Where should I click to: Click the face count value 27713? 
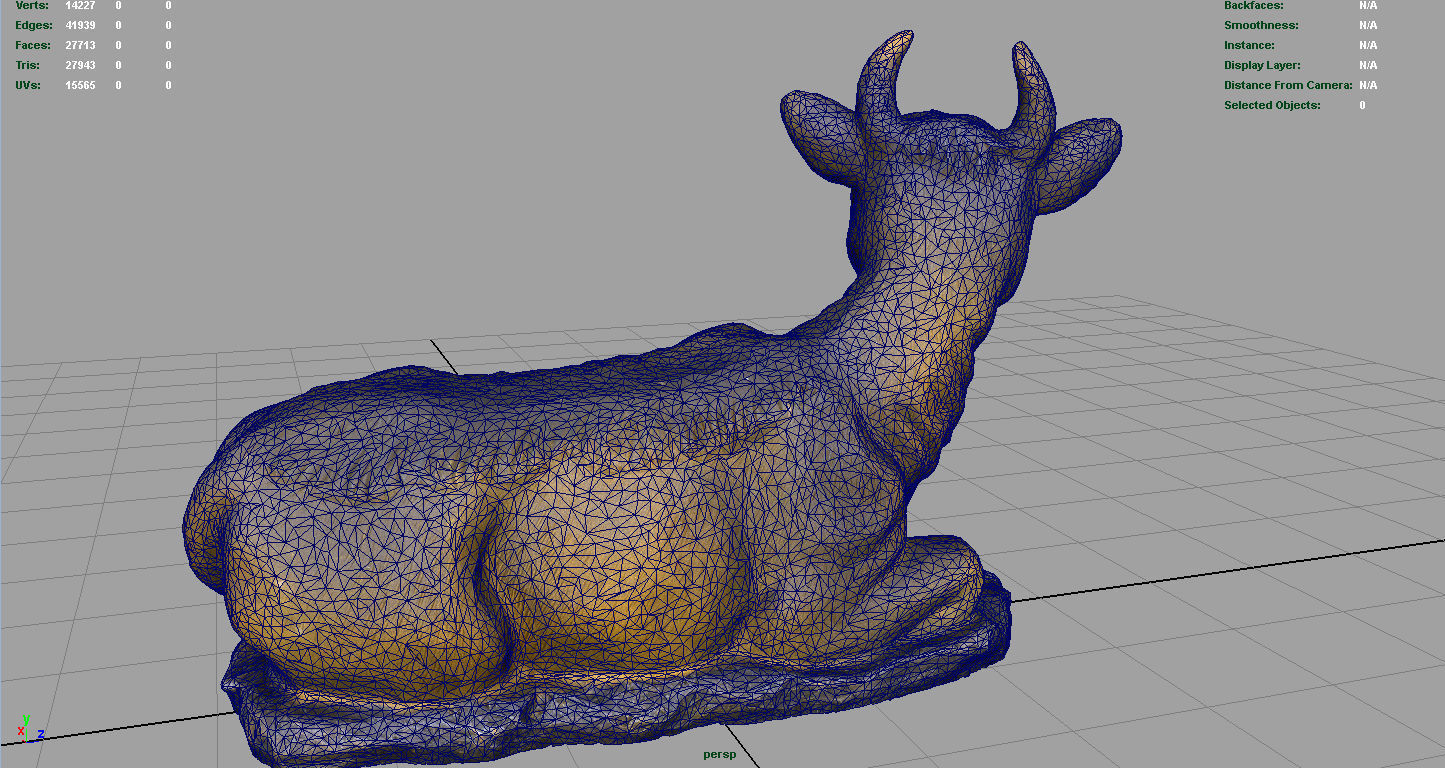click(x=80, y=45)
